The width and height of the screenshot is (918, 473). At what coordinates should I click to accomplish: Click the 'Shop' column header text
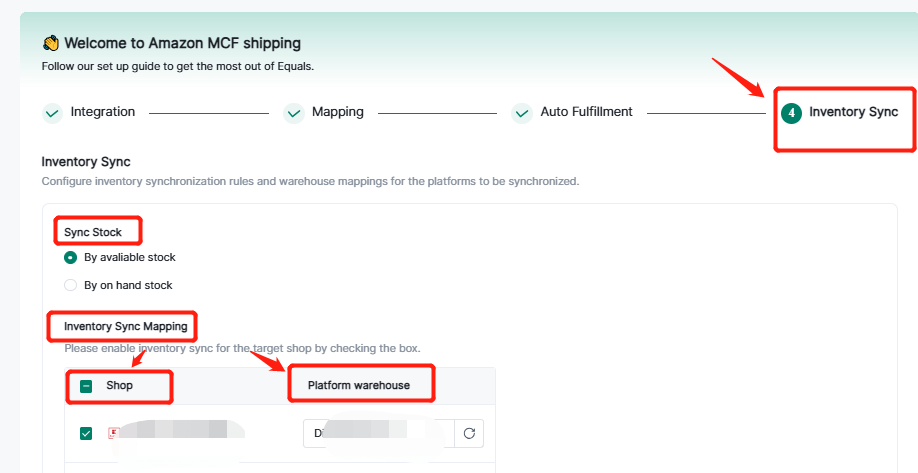pyautogui.click(x=119, y=386)
